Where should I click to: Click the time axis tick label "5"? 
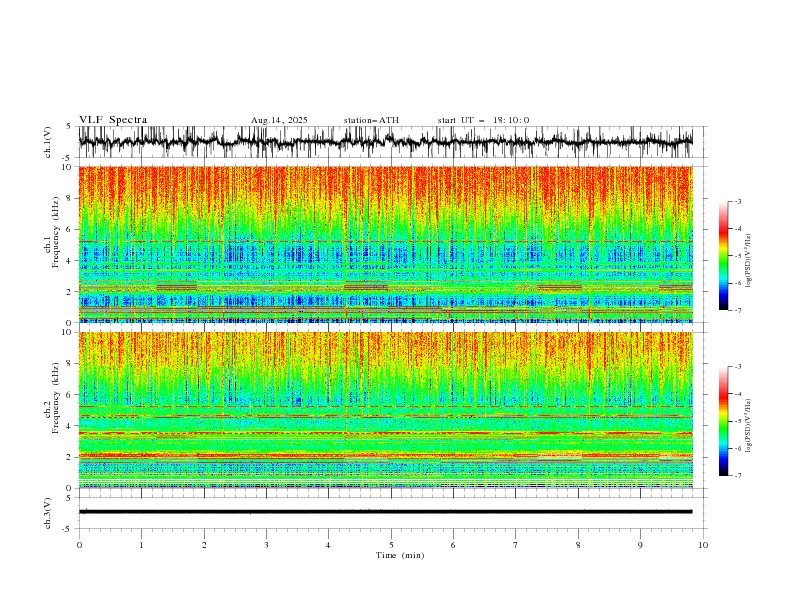coord(391,545)
